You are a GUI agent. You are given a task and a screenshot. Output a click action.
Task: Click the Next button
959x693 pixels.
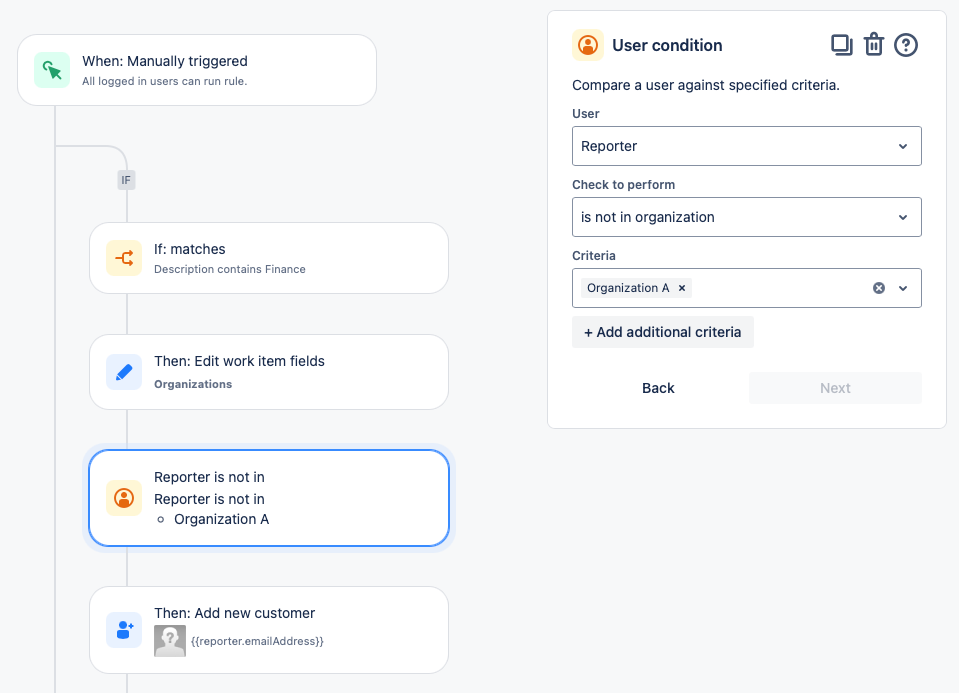click(x=835, y=388)
